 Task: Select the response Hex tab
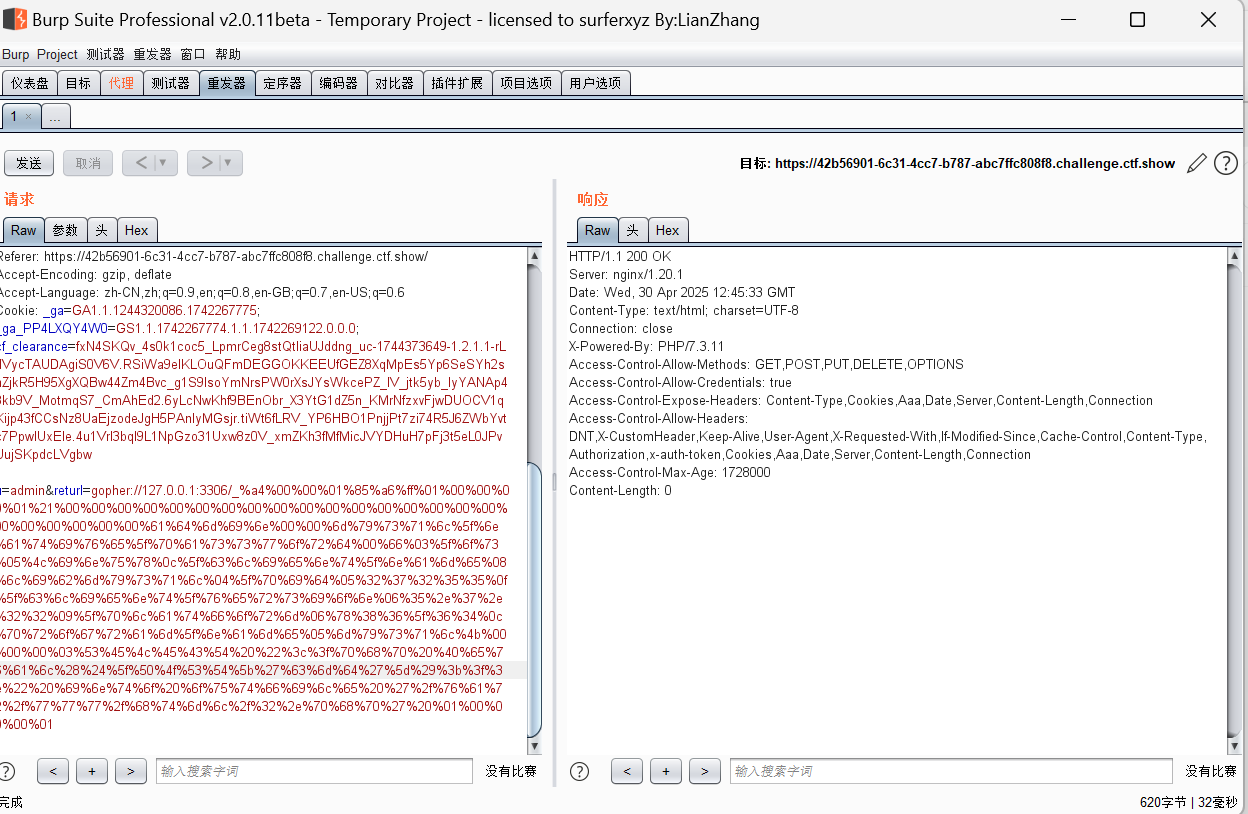(x=668, y=230)
